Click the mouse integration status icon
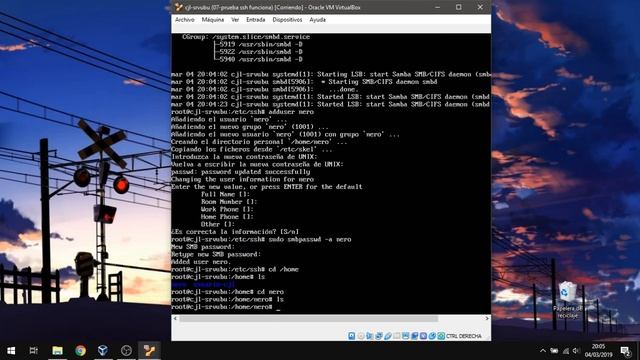 [x=432, y=336]
